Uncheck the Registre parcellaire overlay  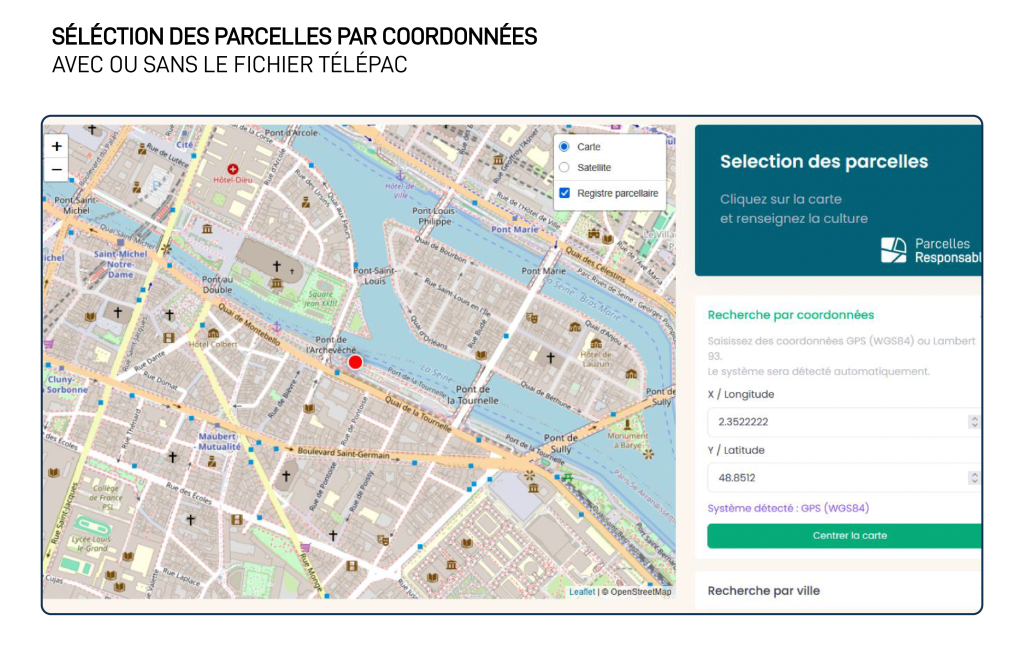tap(564, 193)
